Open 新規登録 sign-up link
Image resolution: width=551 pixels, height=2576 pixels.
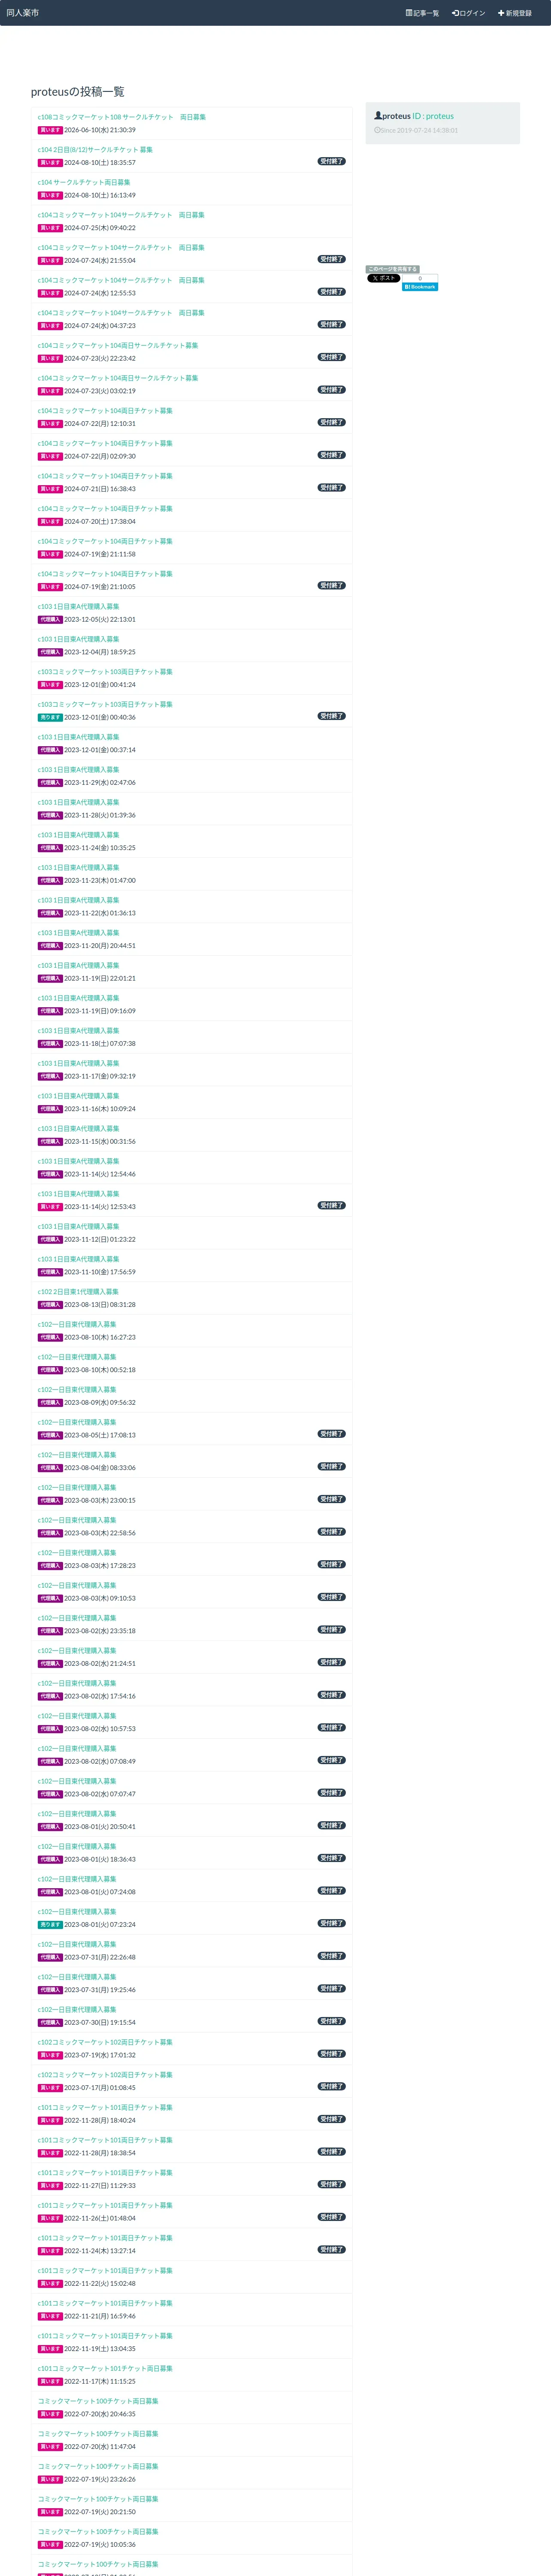[x=515, y=13]
